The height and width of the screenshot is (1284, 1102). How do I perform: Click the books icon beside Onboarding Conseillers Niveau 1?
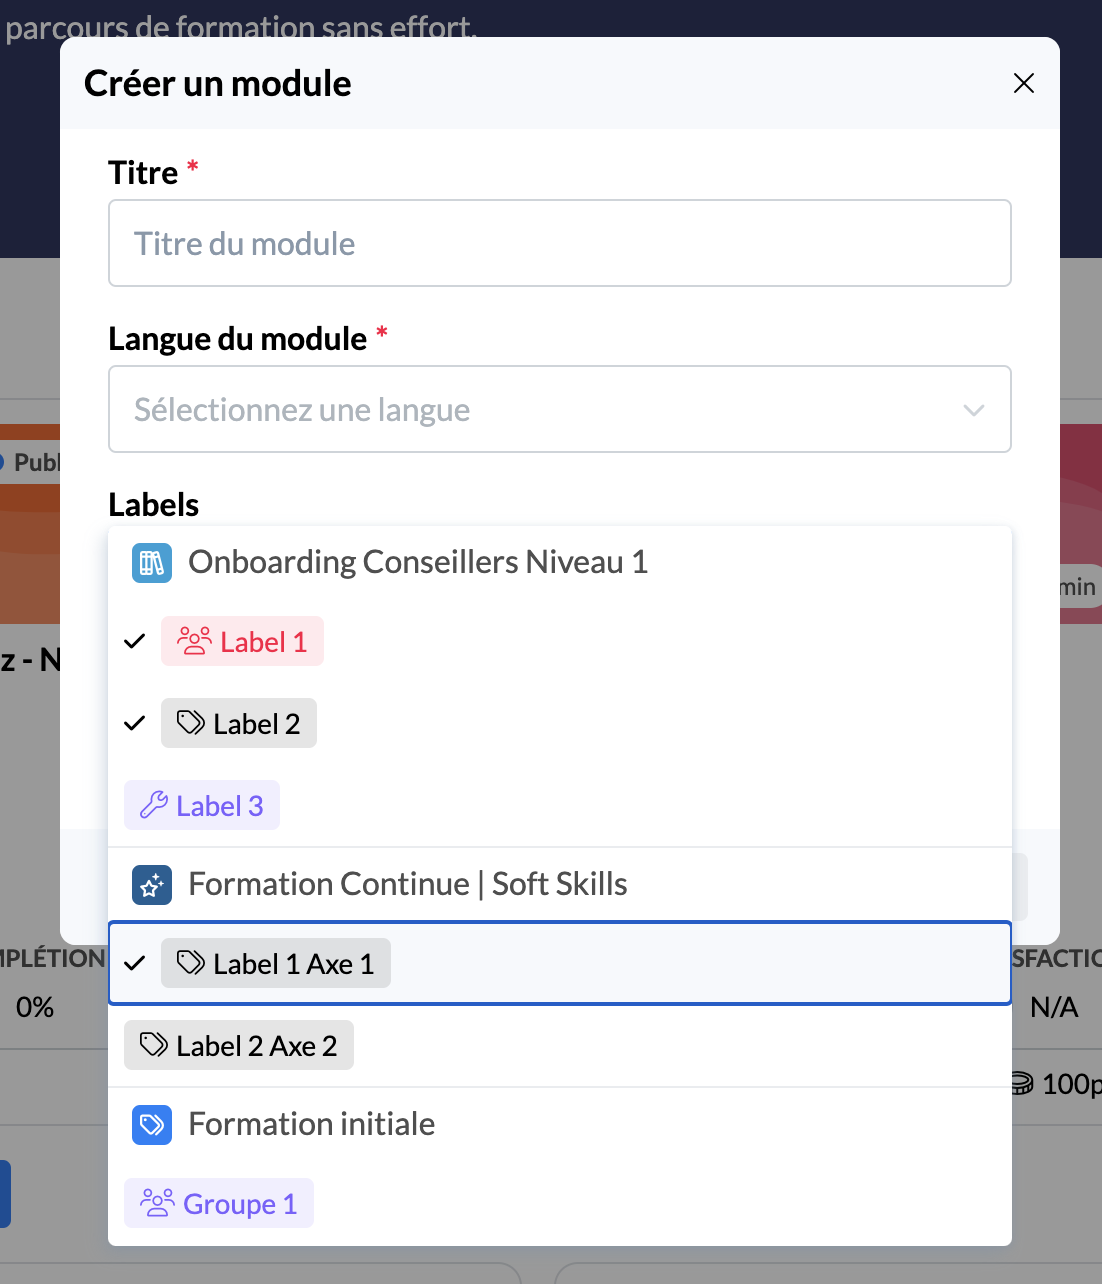click(152, 563)
